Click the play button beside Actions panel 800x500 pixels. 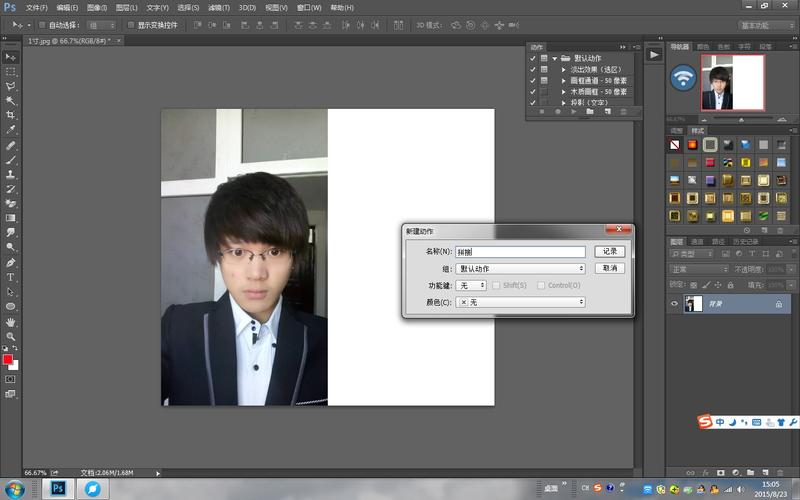pyautogui.click(x=654, y=55)
